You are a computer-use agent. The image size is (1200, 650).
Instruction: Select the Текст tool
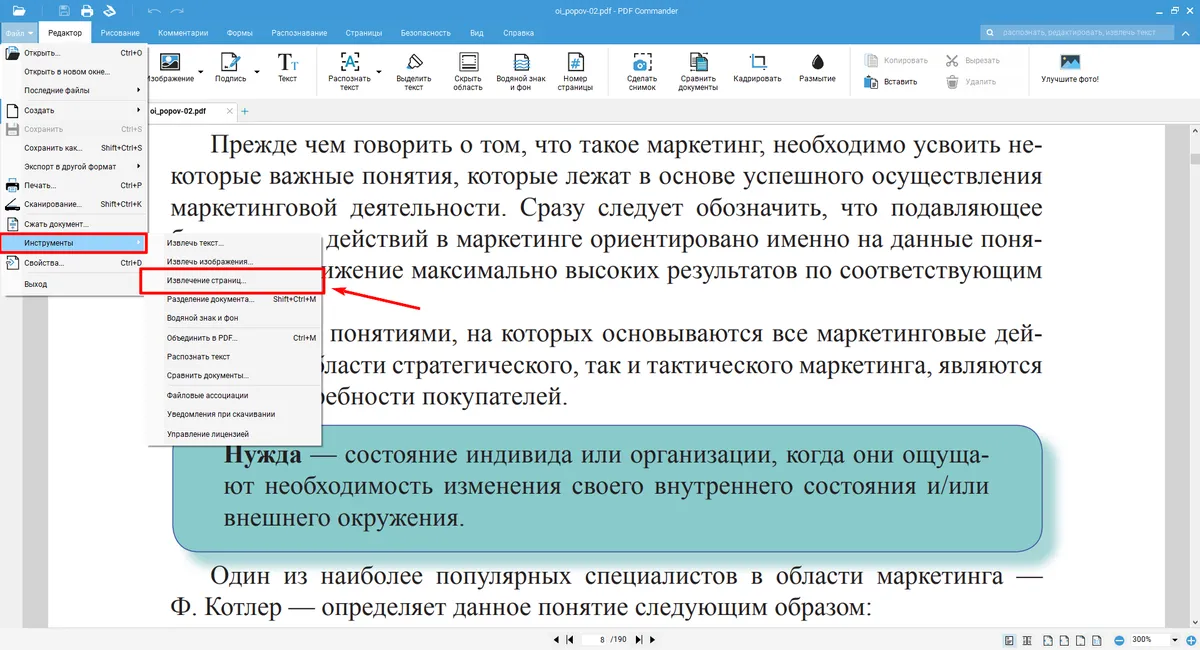287,70
